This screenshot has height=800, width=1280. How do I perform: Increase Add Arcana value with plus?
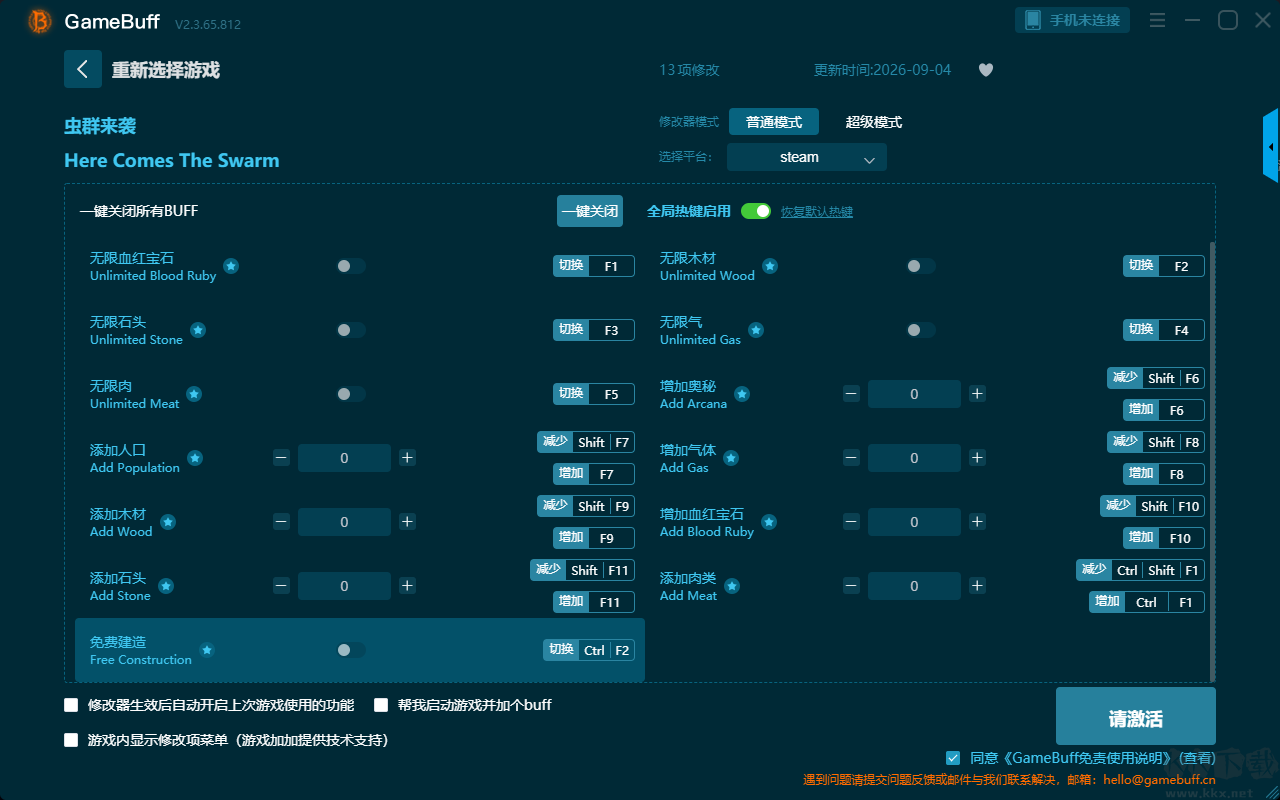tap(977, 394)
